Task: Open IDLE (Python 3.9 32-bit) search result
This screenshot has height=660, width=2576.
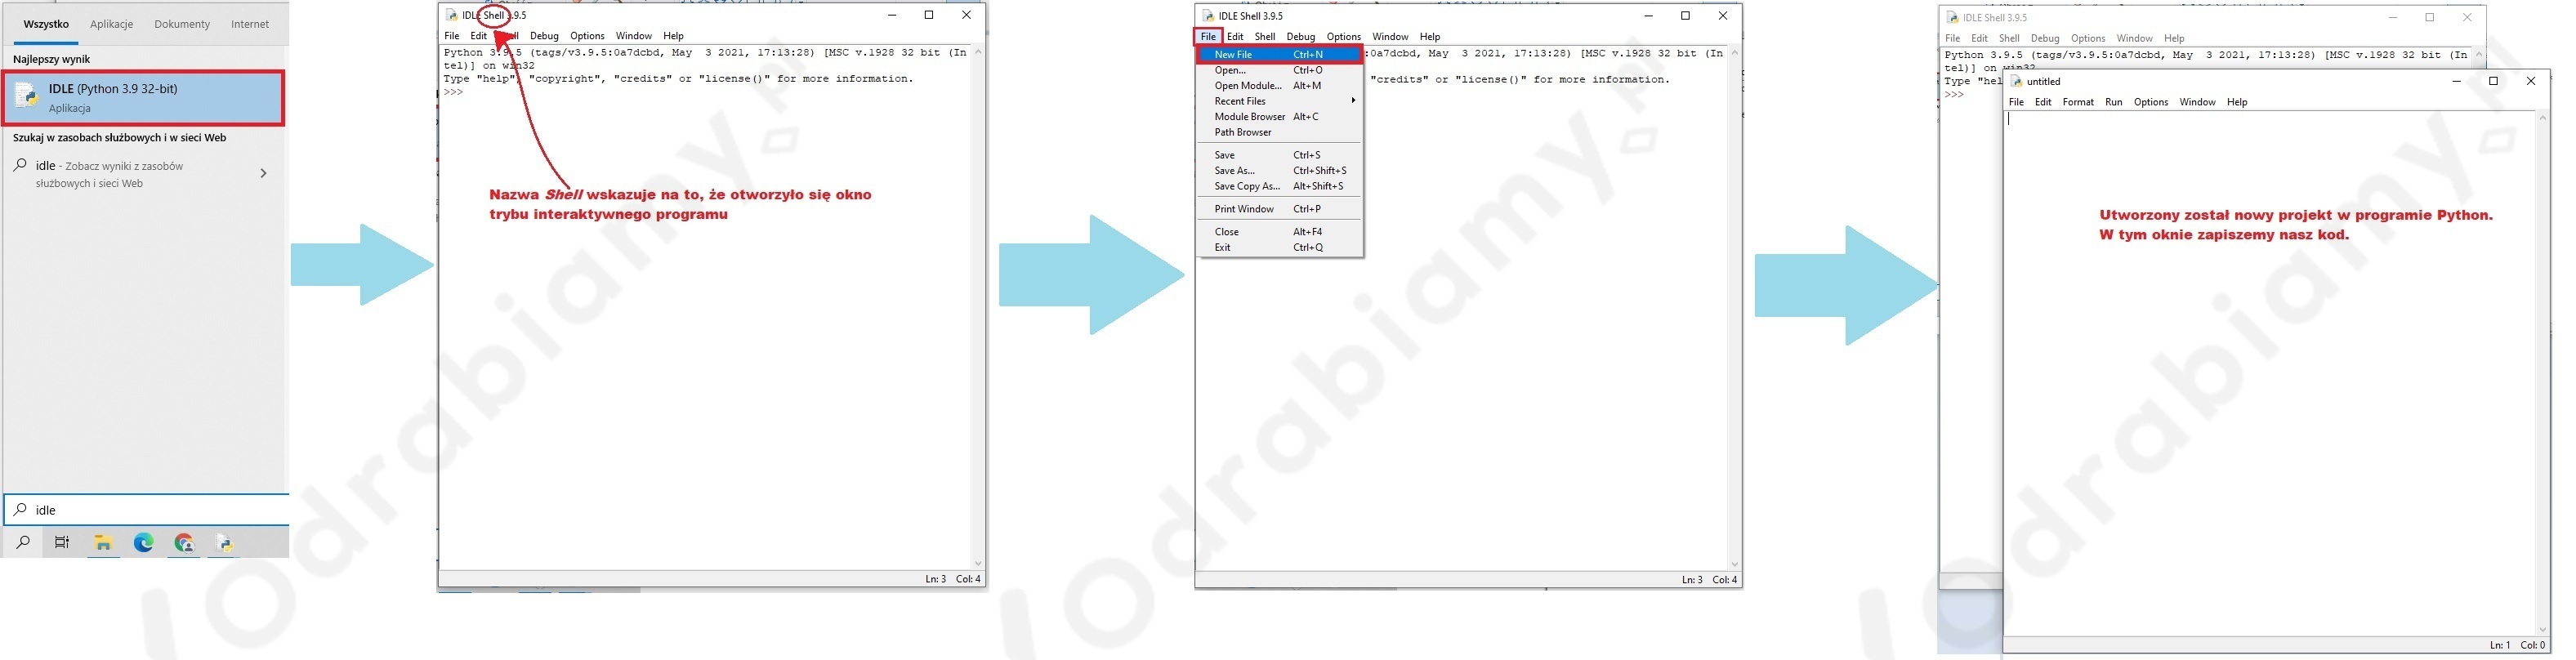Action: [144, 98]
